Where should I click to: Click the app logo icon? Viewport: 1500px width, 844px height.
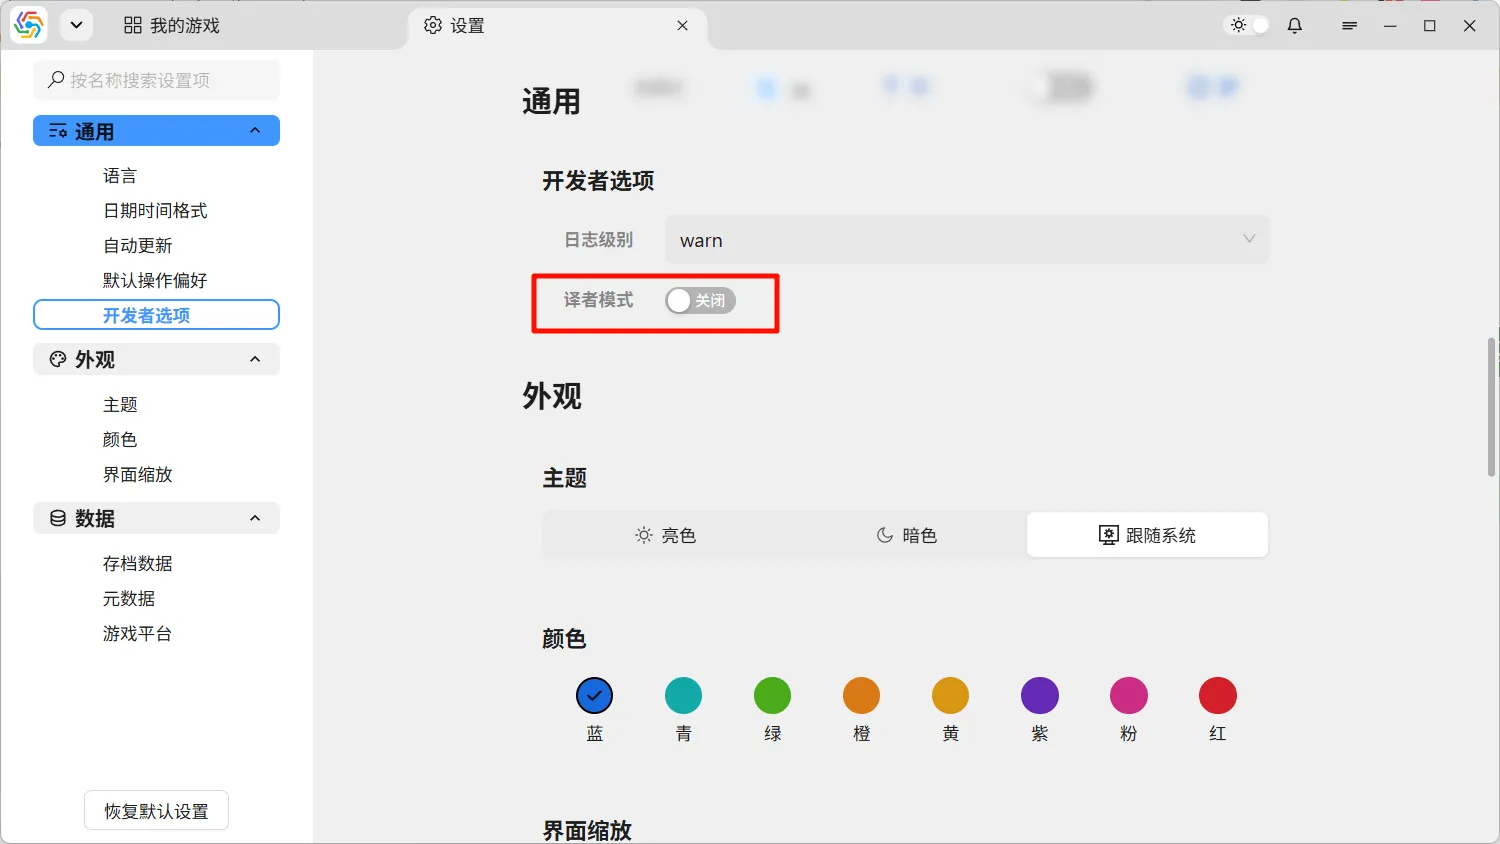(x=28, y=25)
